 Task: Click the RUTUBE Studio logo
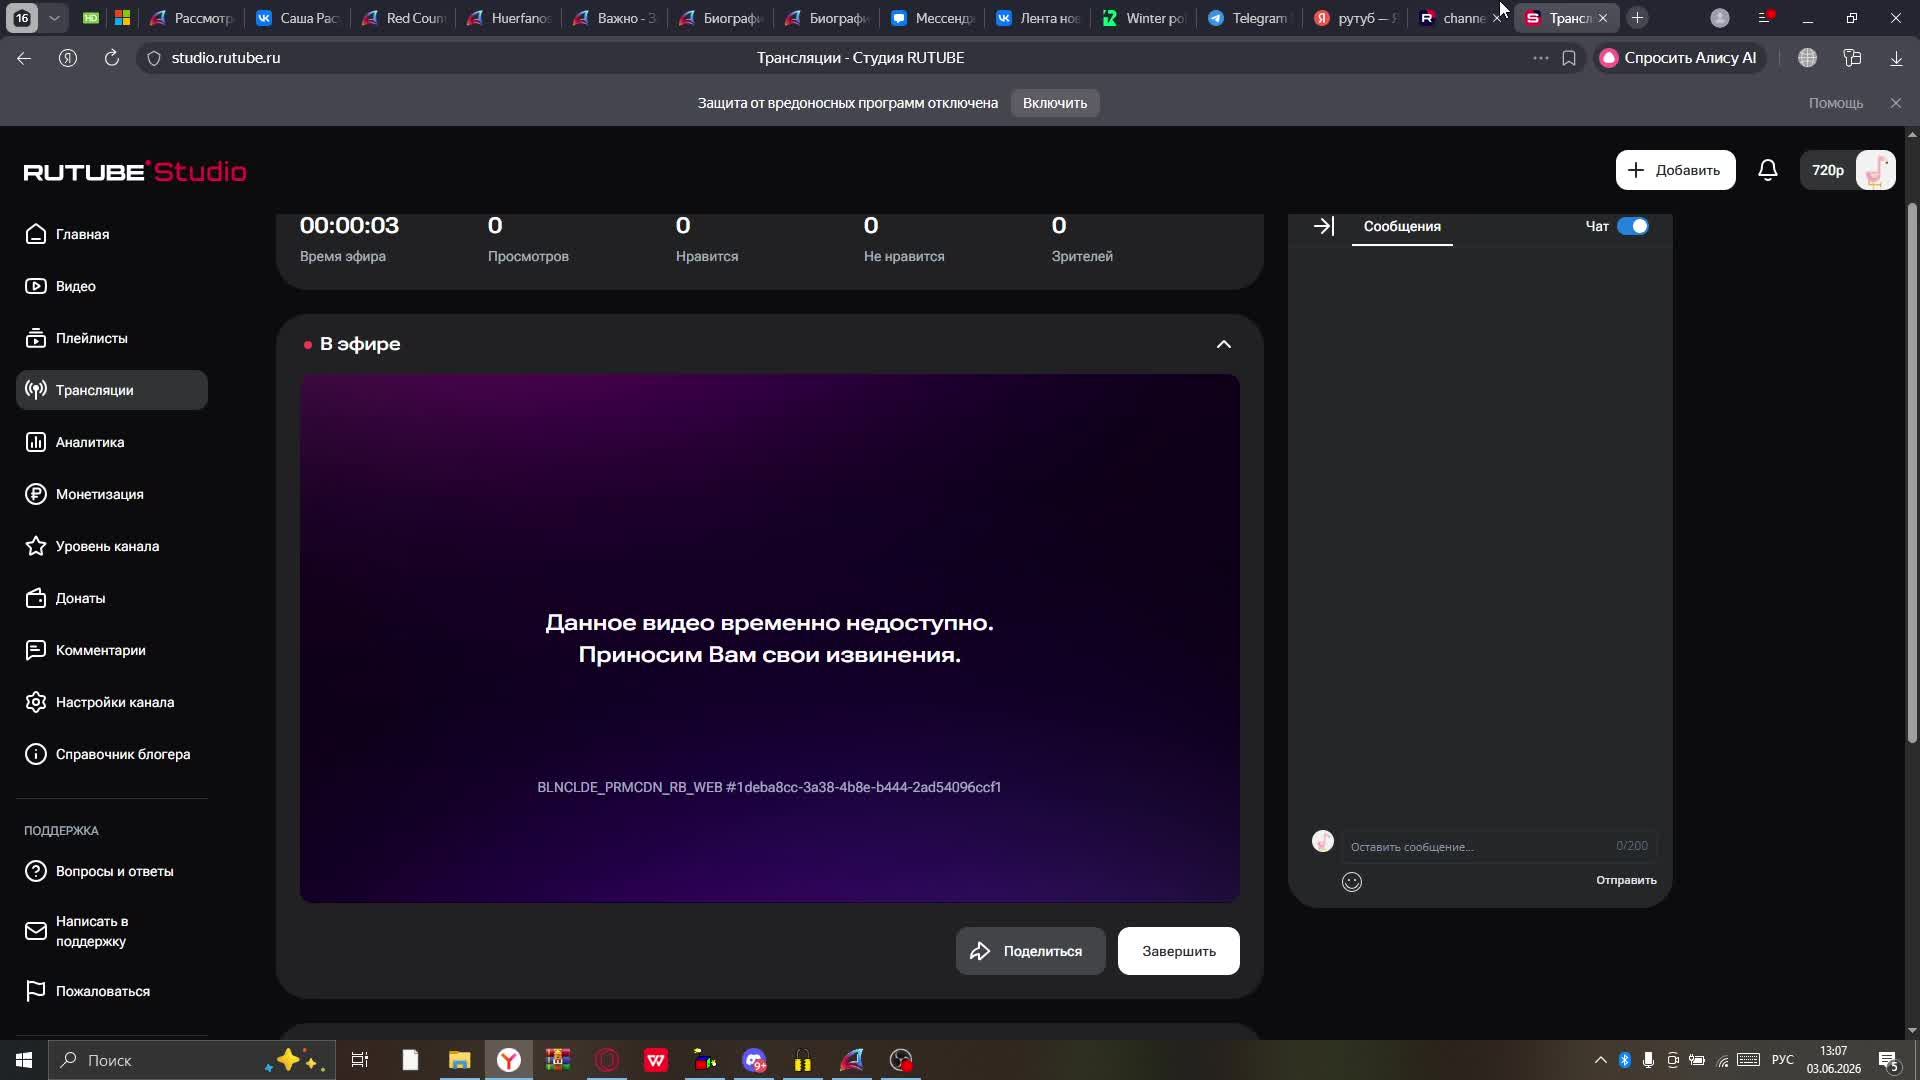pyautogui.click(x=135, y=171)
